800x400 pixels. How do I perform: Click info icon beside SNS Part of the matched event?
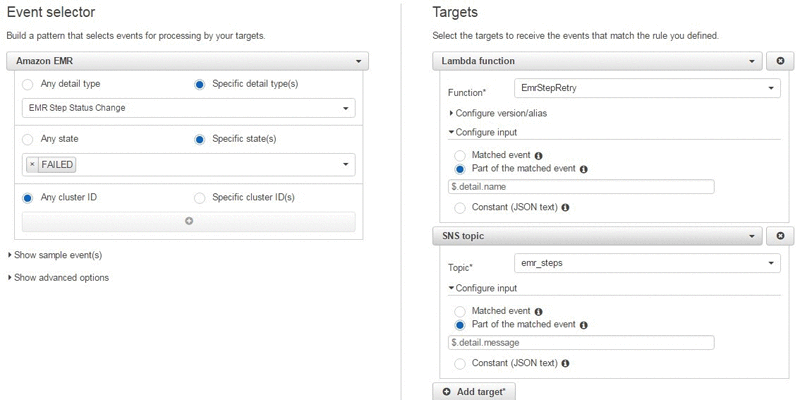(584, 325)
